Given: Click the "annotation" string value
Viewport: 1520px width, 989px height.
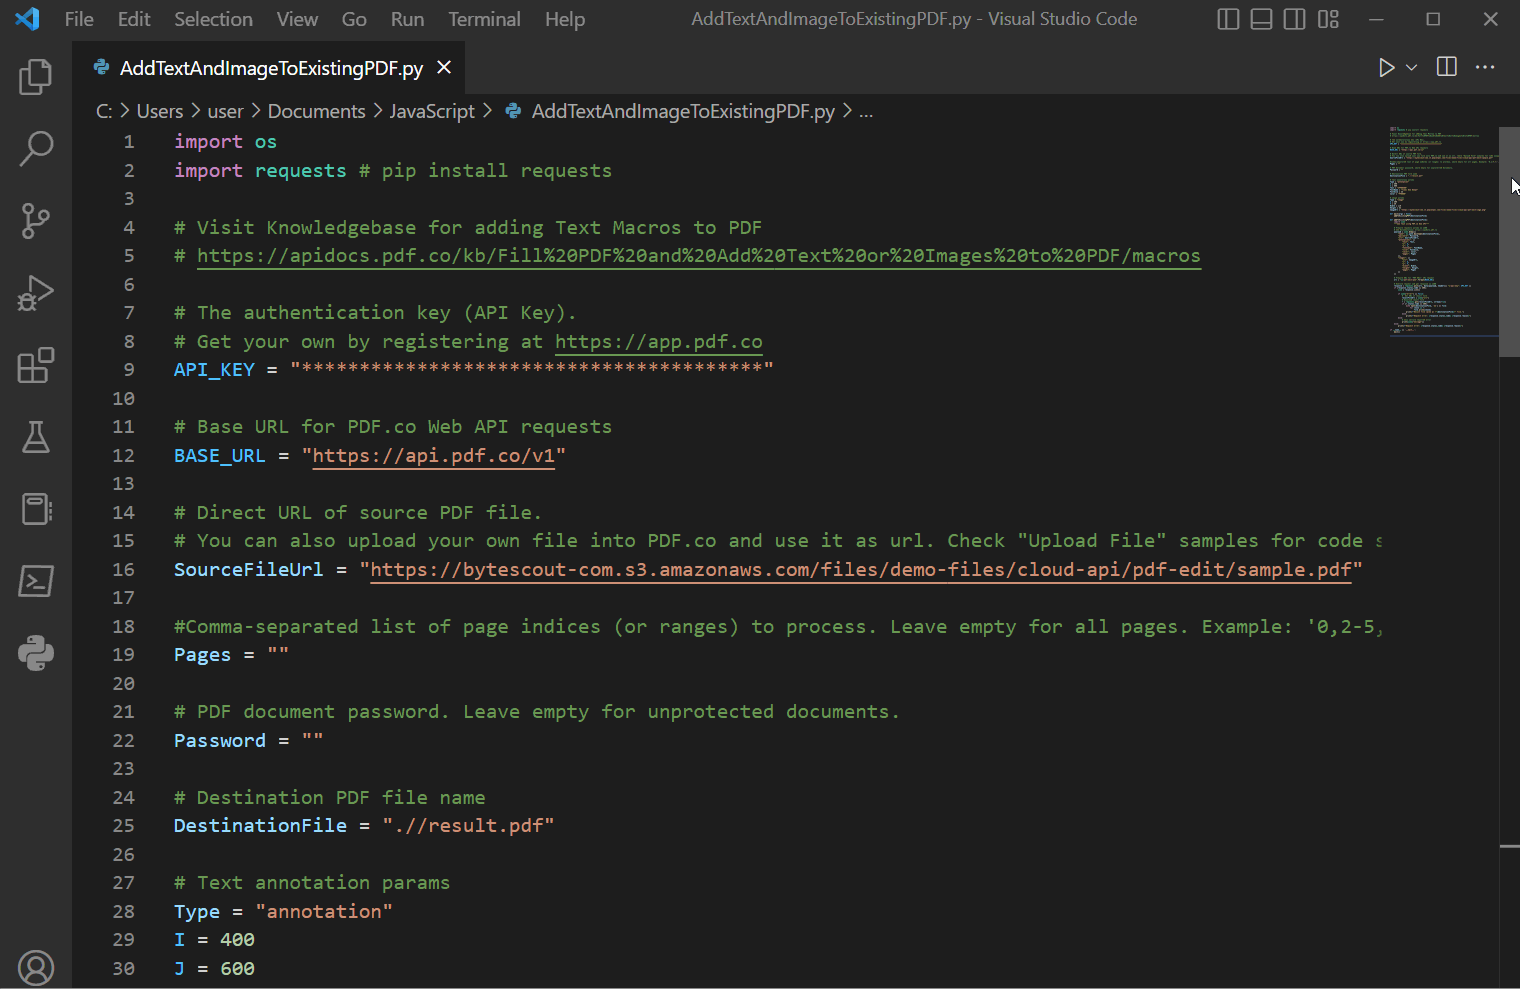Looking at the screenshot, I should (x=324, y=912).
